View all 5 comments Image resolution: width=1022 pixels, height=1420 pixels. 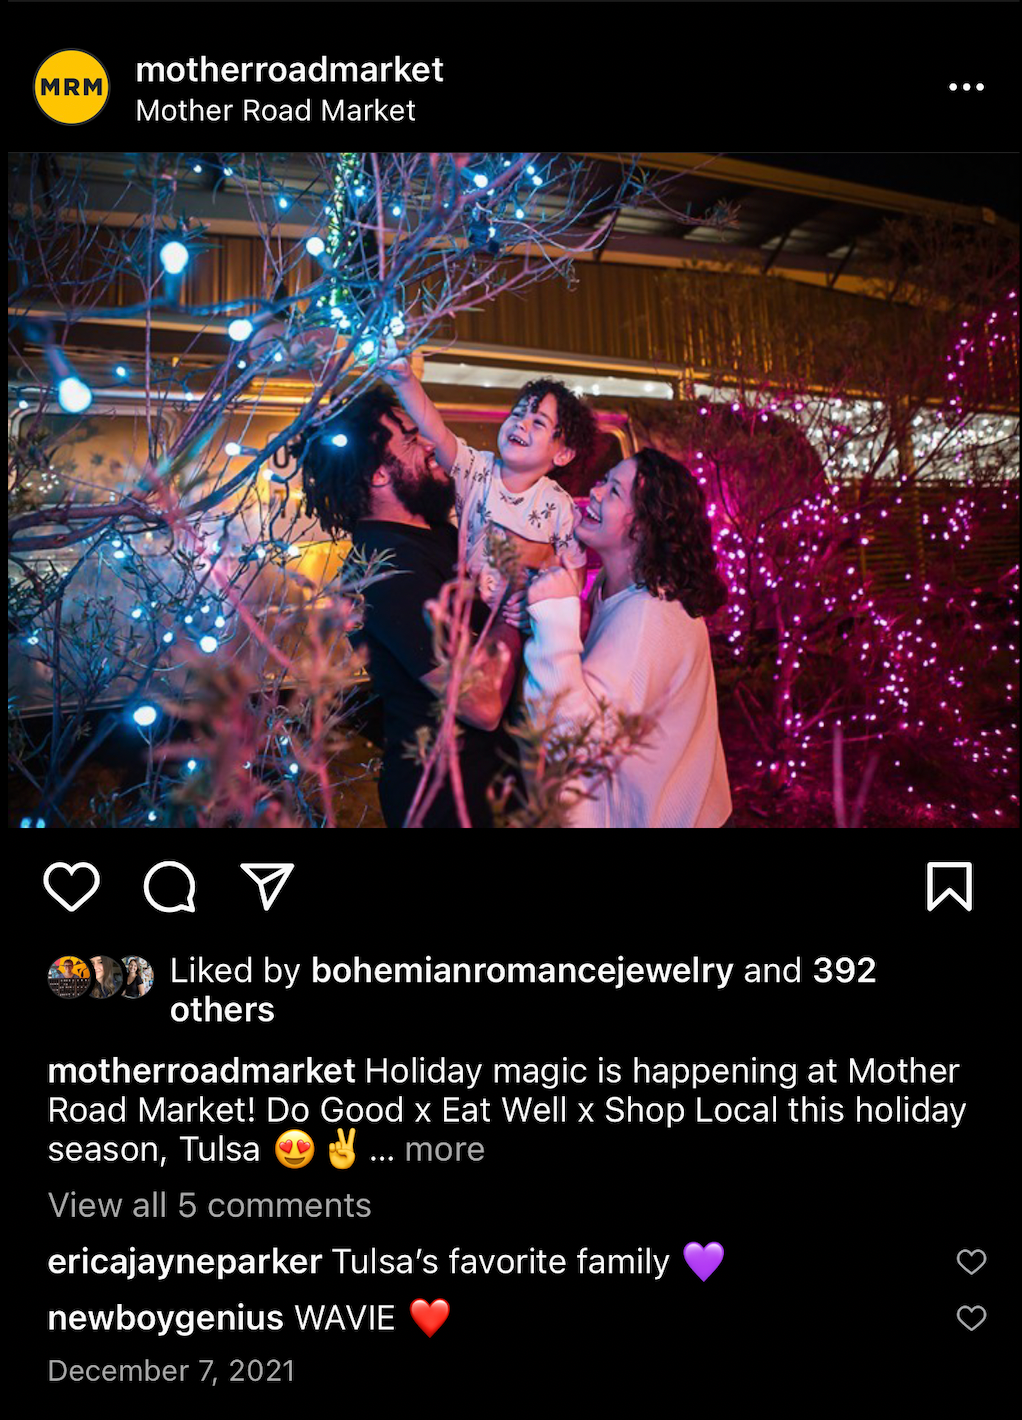point(209,1205)
